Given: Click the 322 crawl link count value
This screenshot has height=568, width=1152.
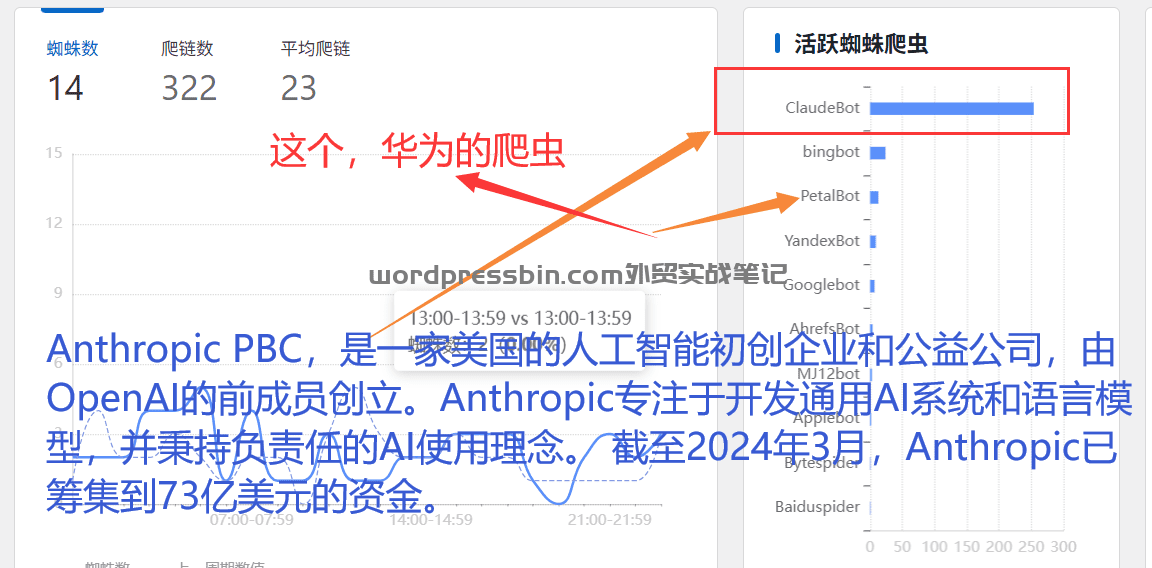Looking at the screenshot, I should pyautogui.click(x=190, y=88).
